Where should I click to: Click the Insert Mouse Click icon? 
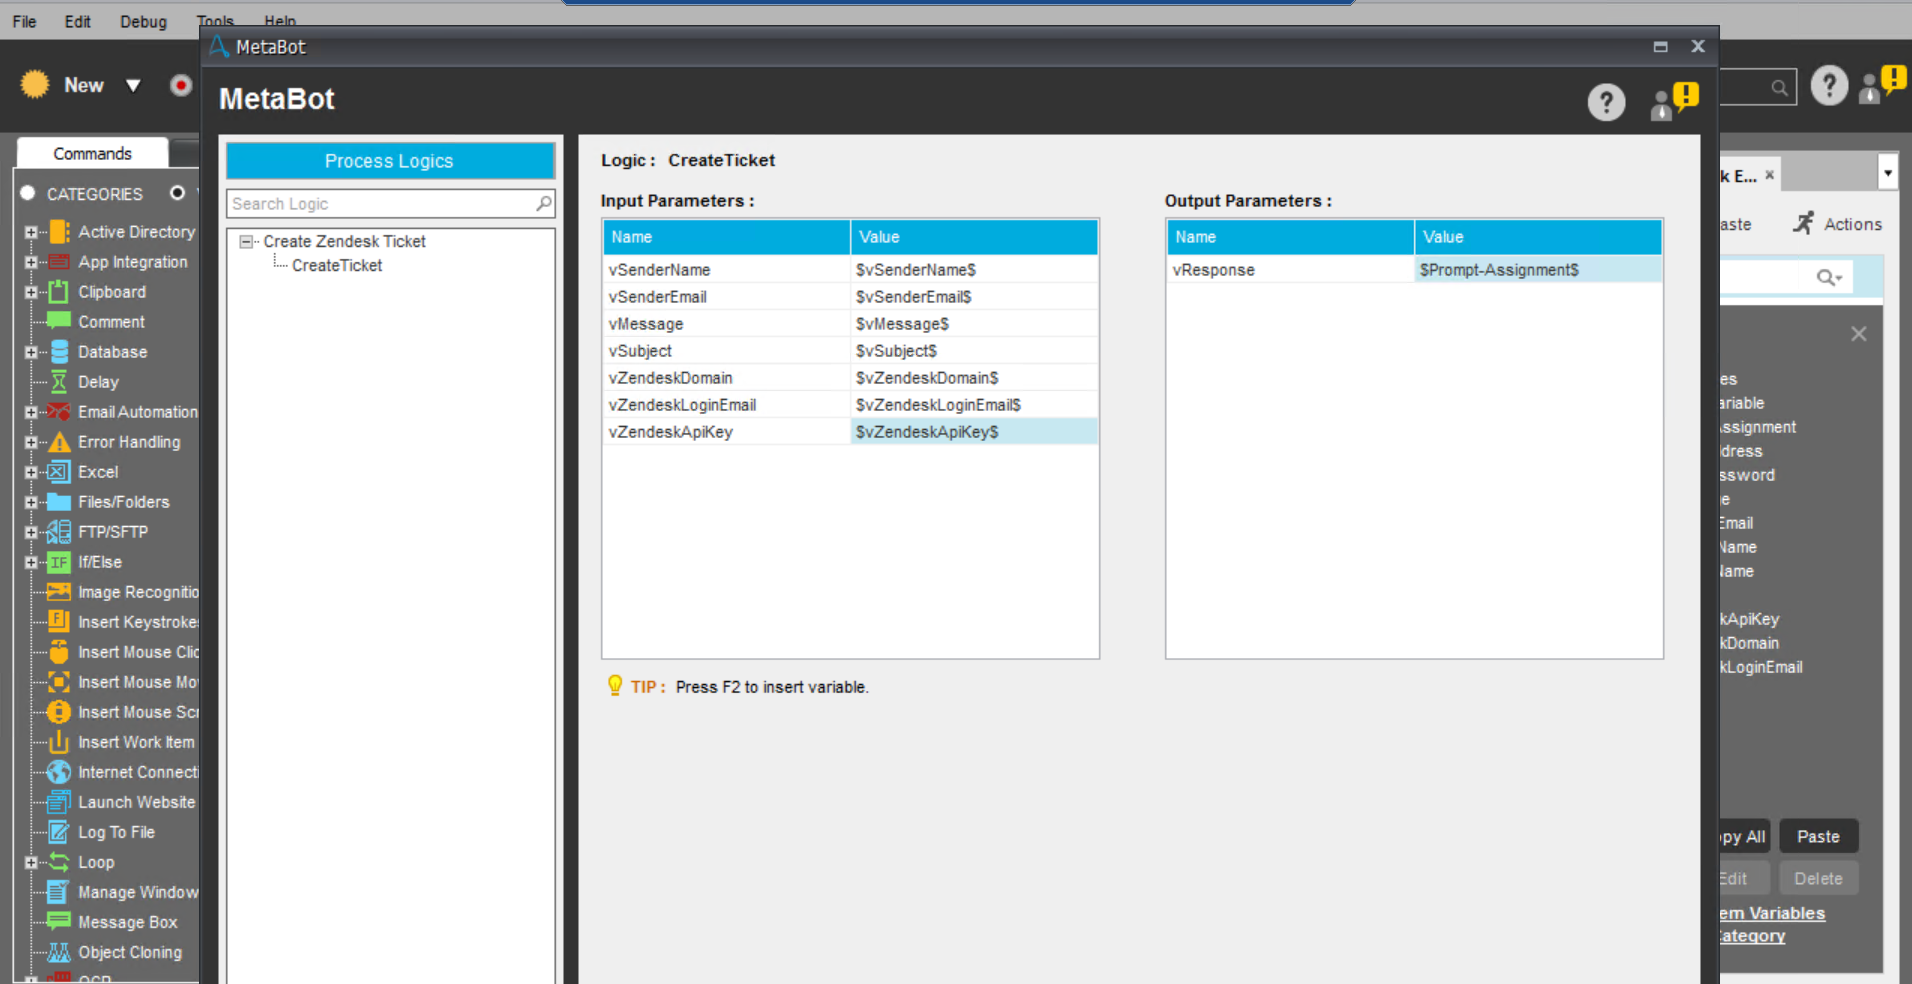click(59, 652)
